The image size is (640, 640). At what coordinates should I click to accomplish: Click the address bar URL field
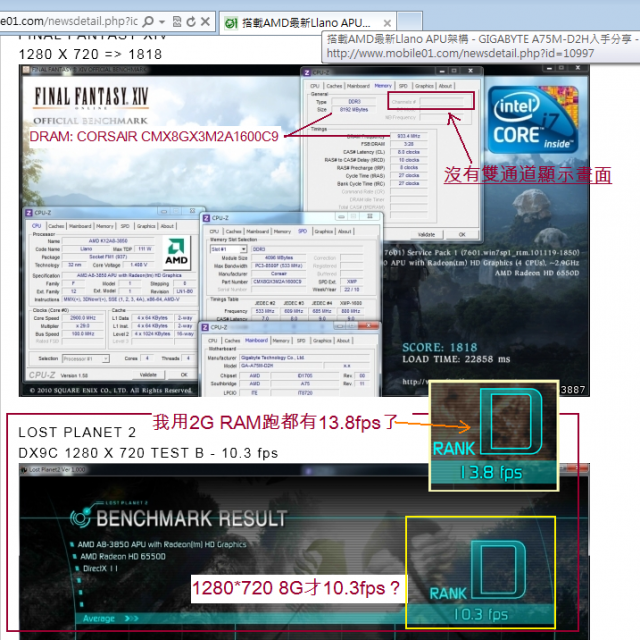[69, 21]
